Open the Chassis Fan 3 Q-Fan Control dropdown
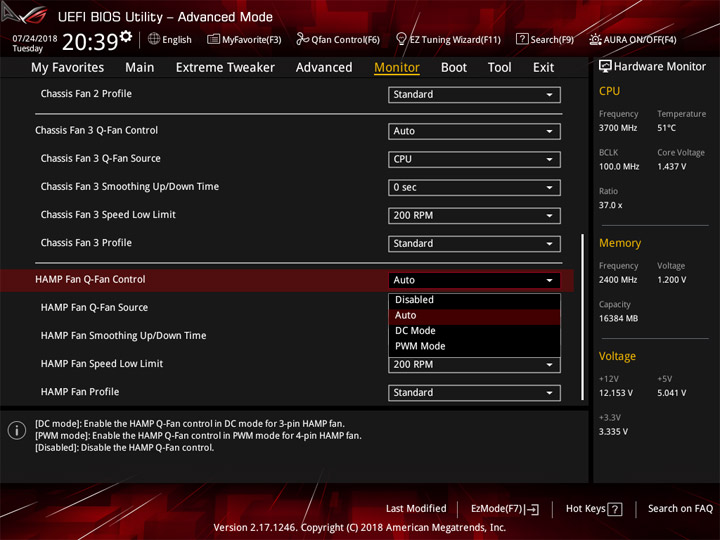Screen dimensions: 720x540 tap(474, 131)
